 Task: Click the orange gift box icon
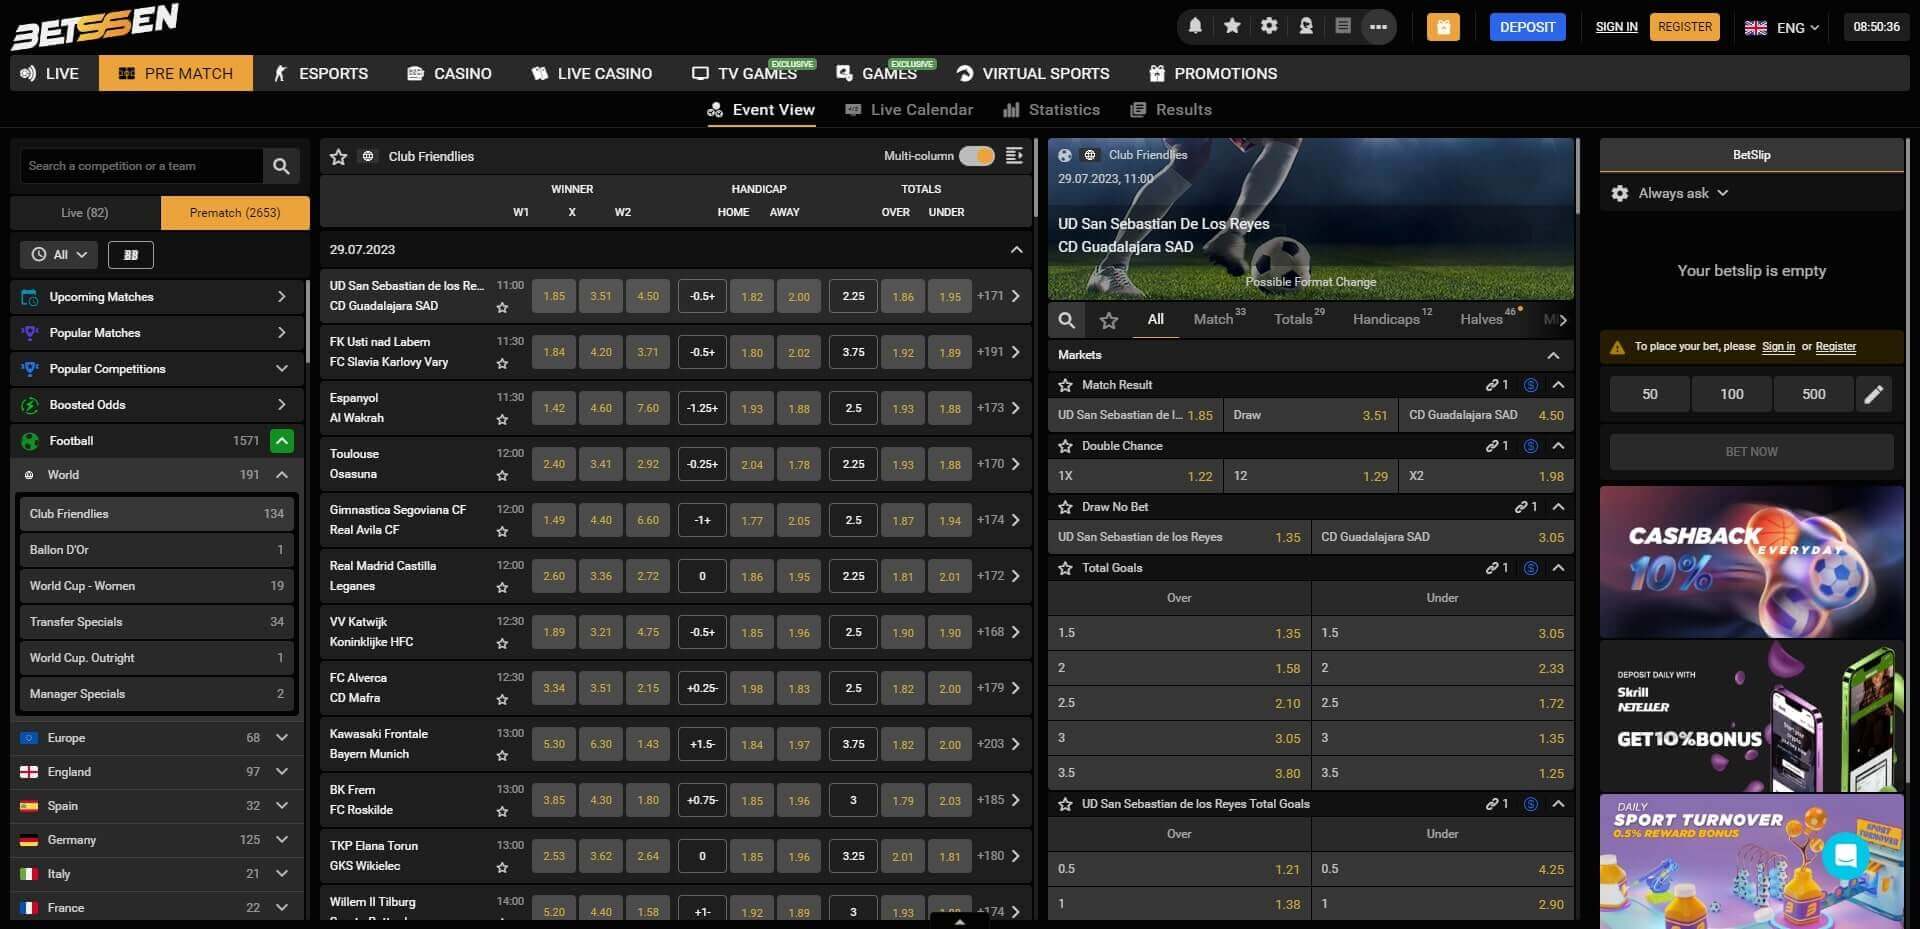click(1443, 27)
